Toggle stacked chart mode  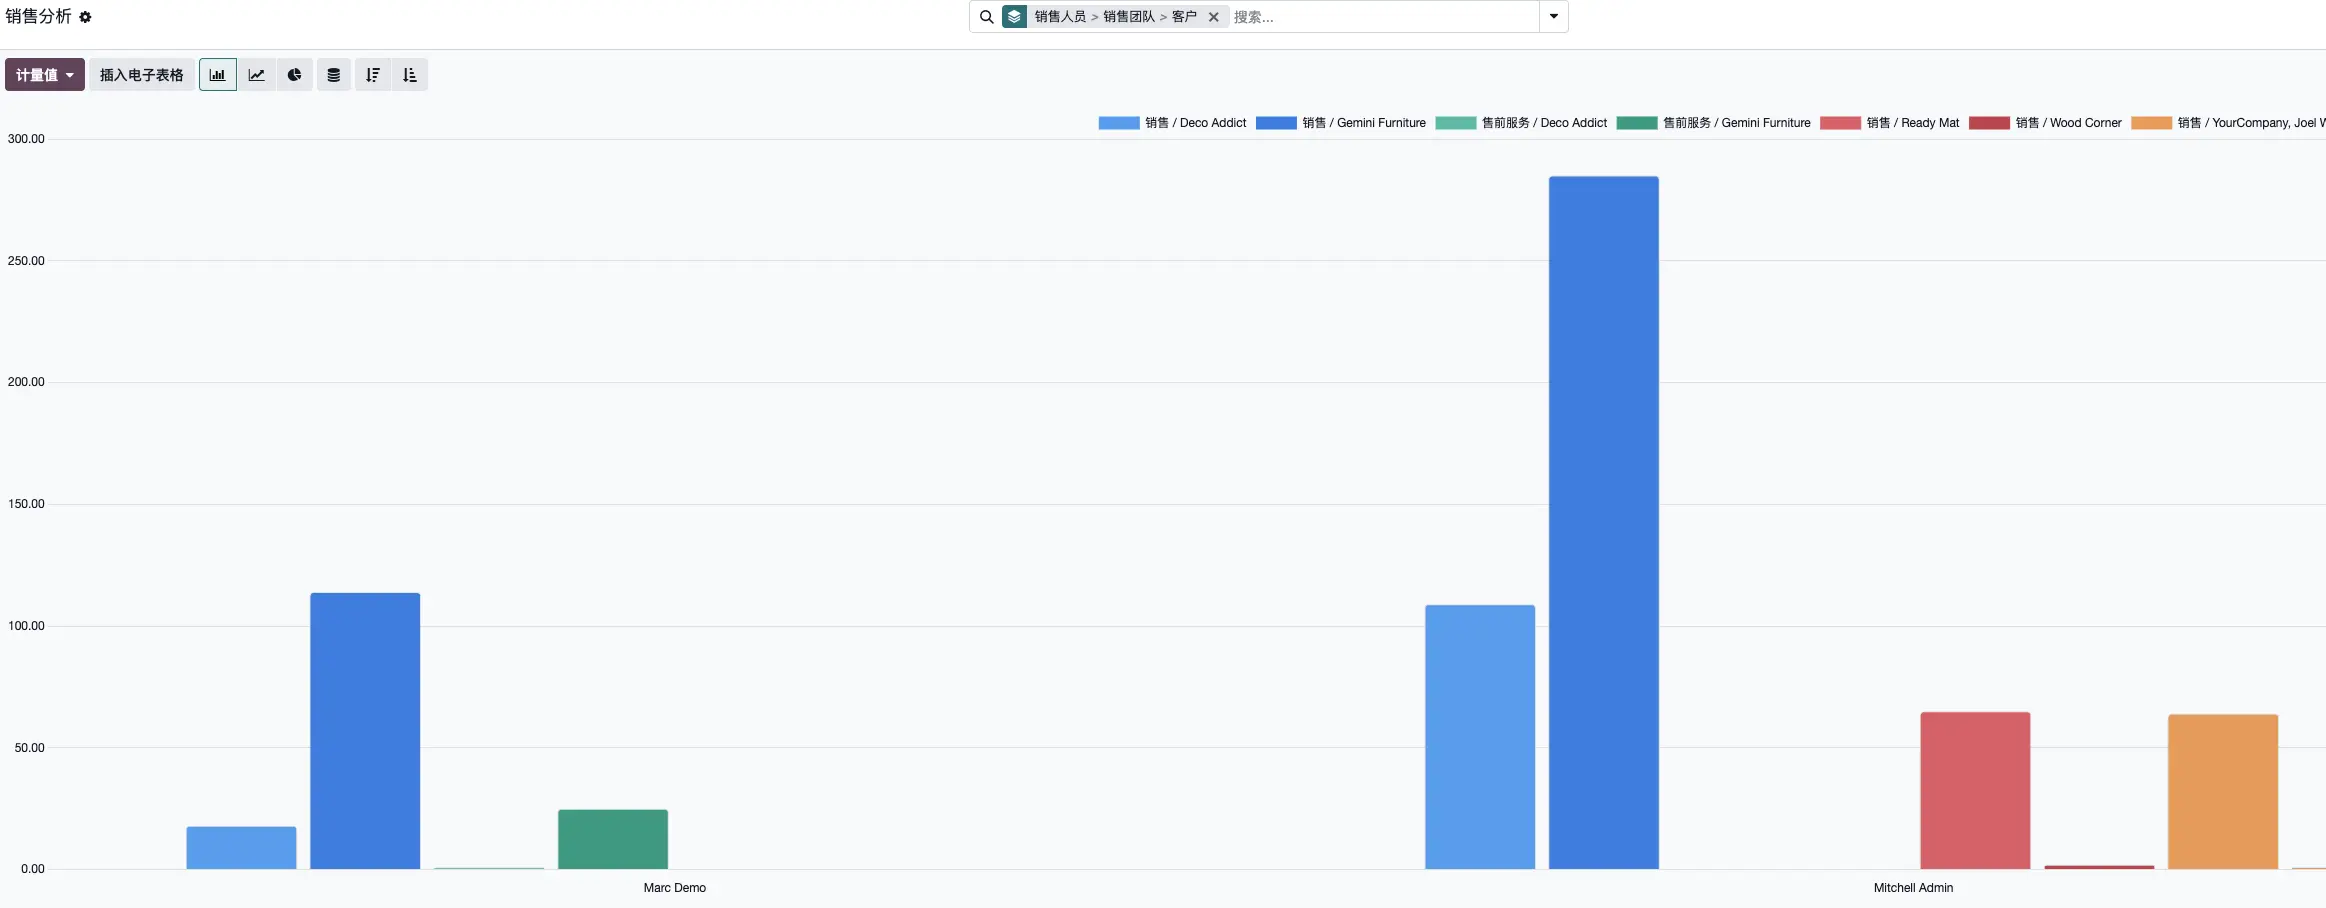tap(333, 75)
